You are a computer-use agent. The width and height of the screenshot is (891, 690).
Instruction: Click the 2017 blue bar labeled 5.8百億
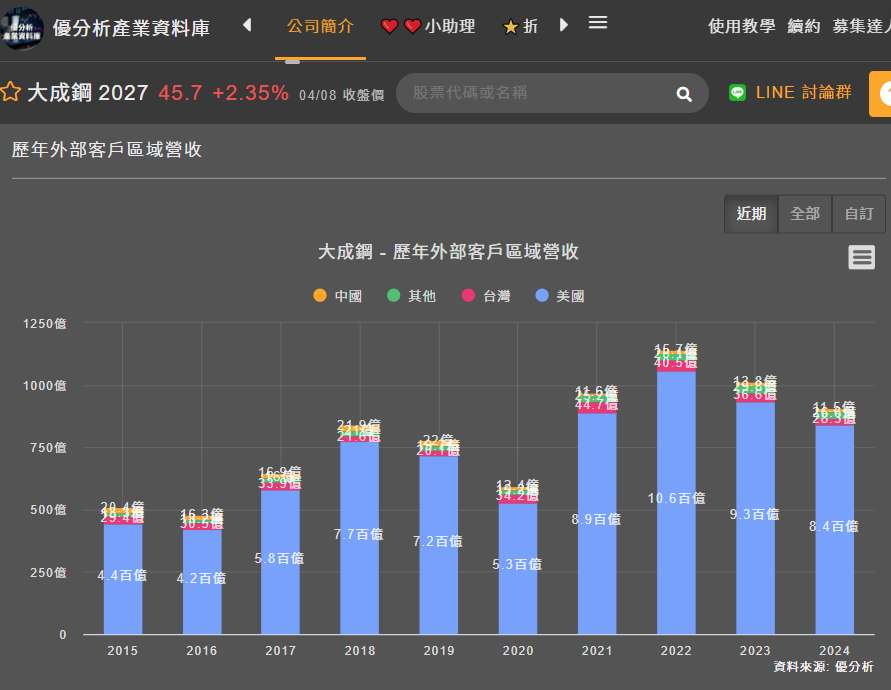pos(280,562)
